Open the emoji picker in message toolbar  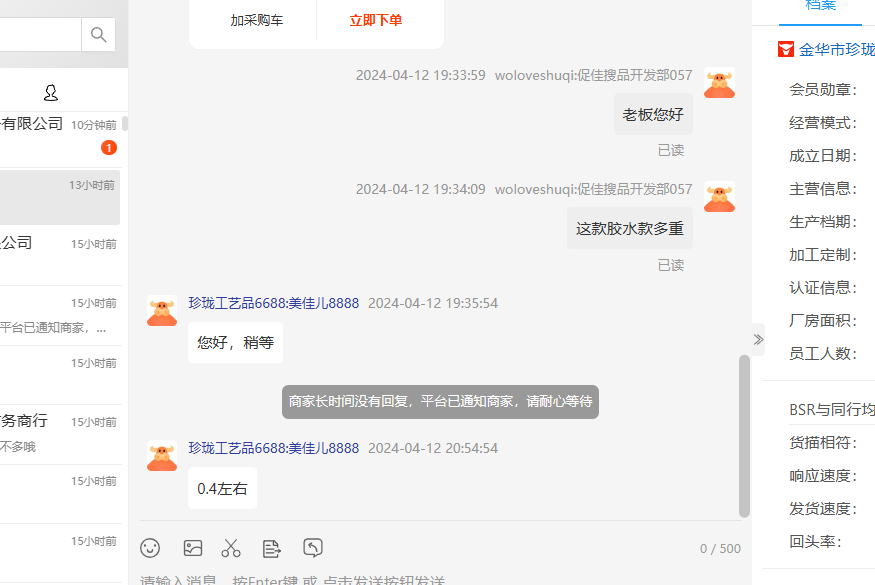[150, 548]
